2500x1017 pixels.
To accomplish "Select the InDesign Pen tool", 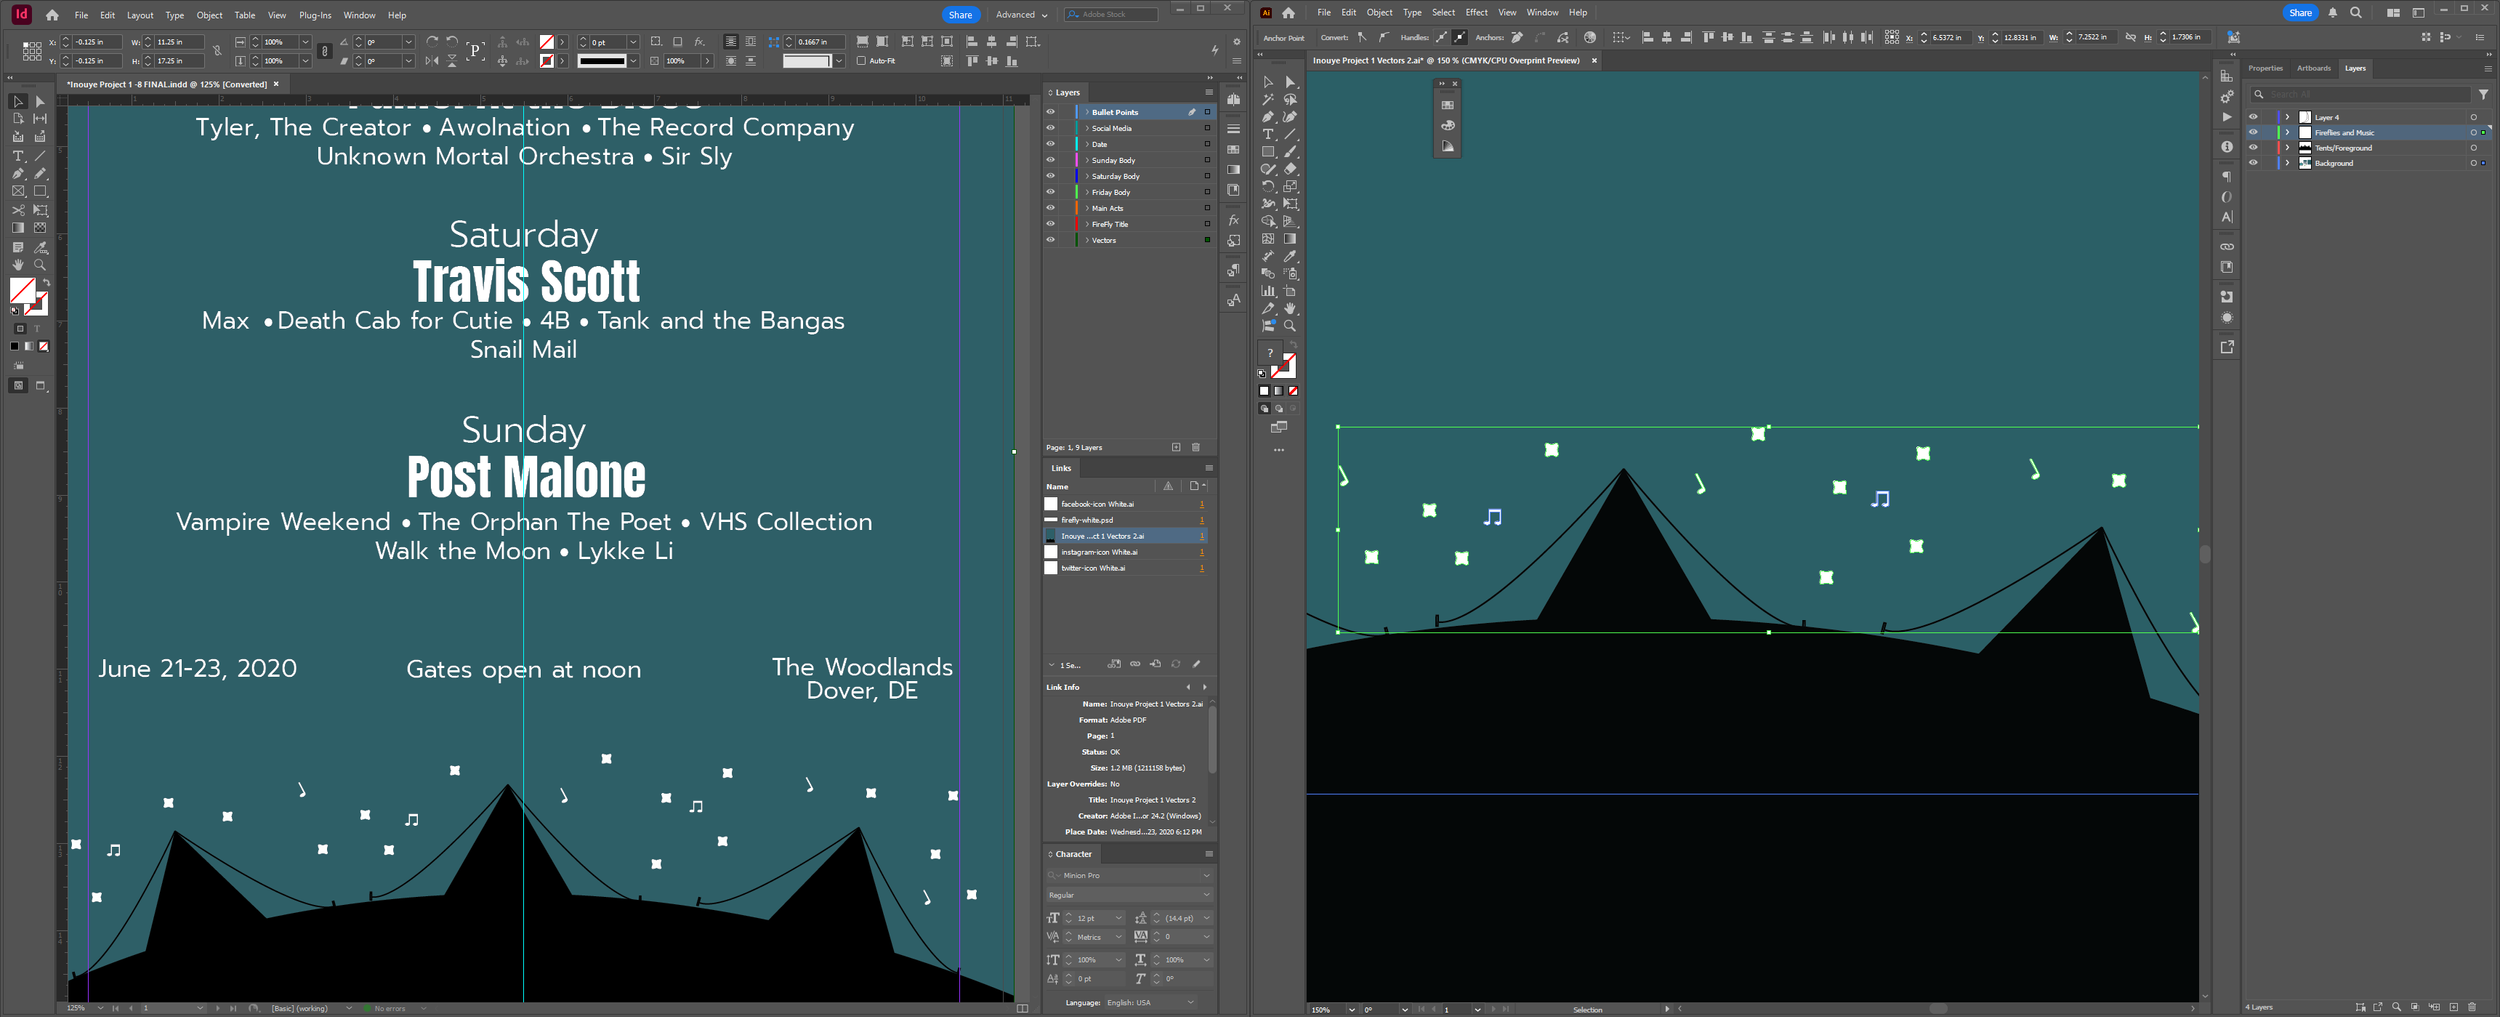I will click(x=18, y=174).
